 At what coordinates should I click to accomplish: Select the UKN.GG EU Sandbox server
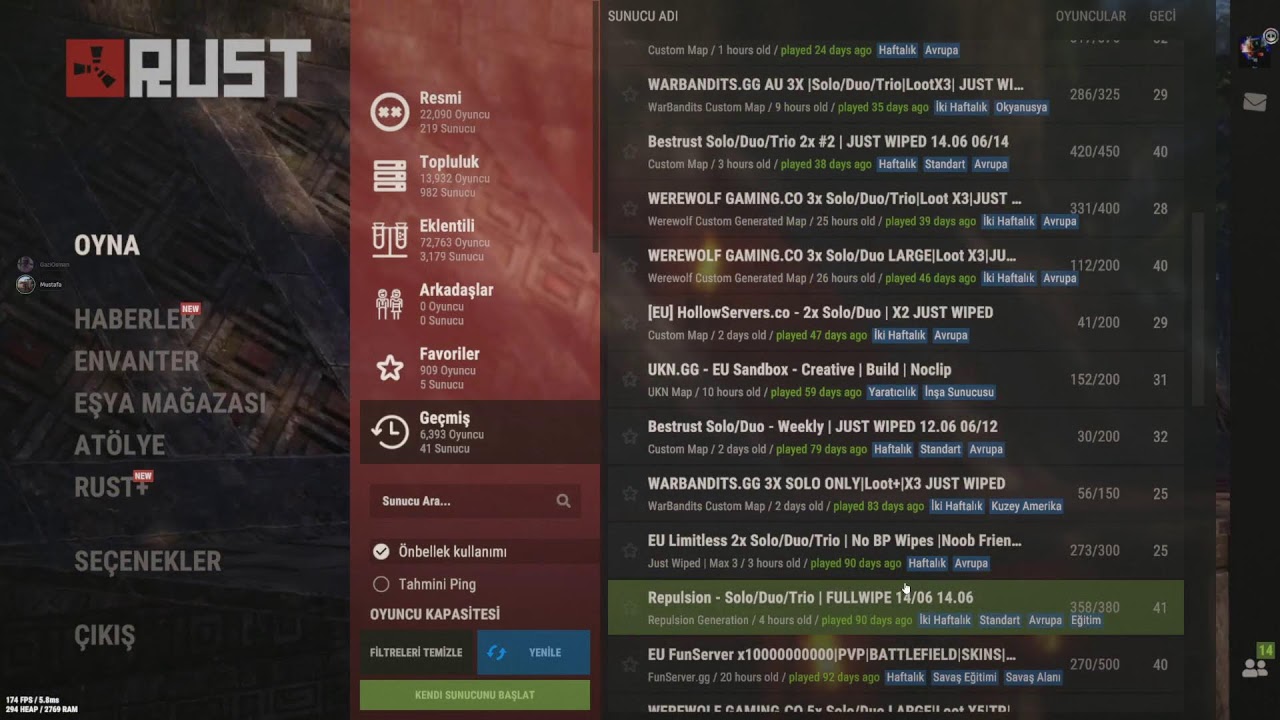tap(896, 380)
